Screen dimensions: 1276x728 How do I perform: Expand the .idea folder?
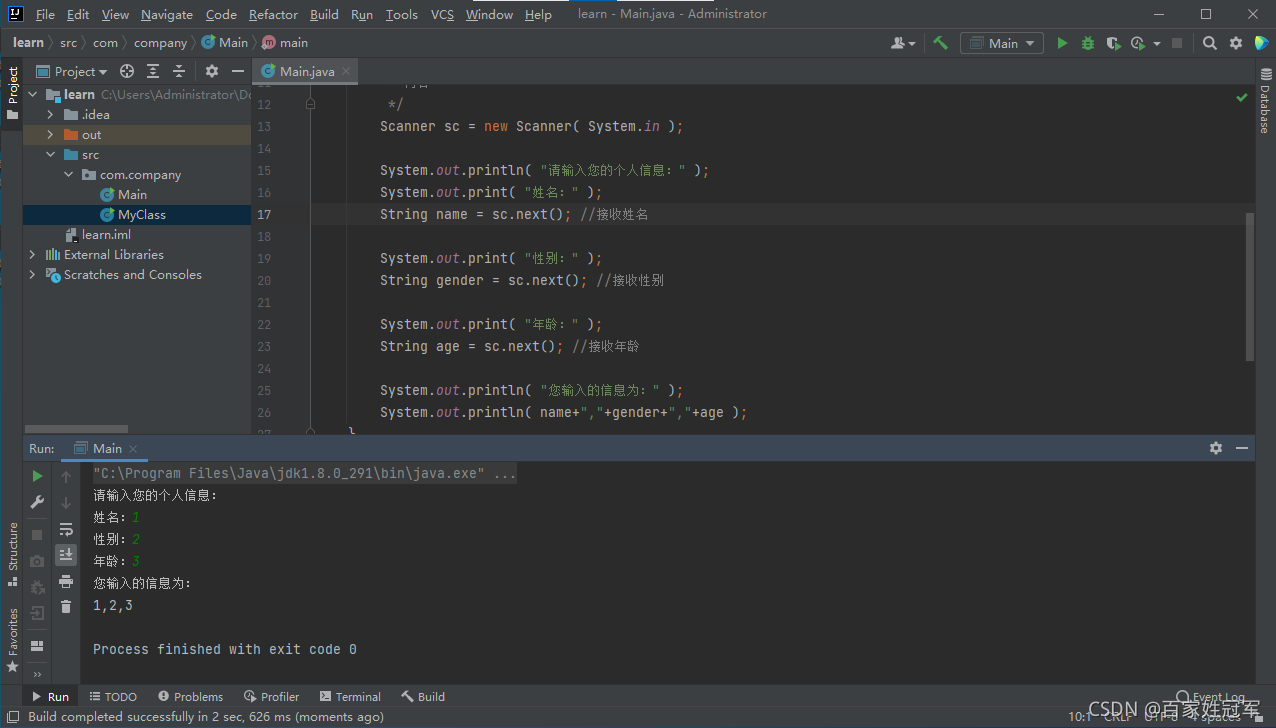point(50,115)
